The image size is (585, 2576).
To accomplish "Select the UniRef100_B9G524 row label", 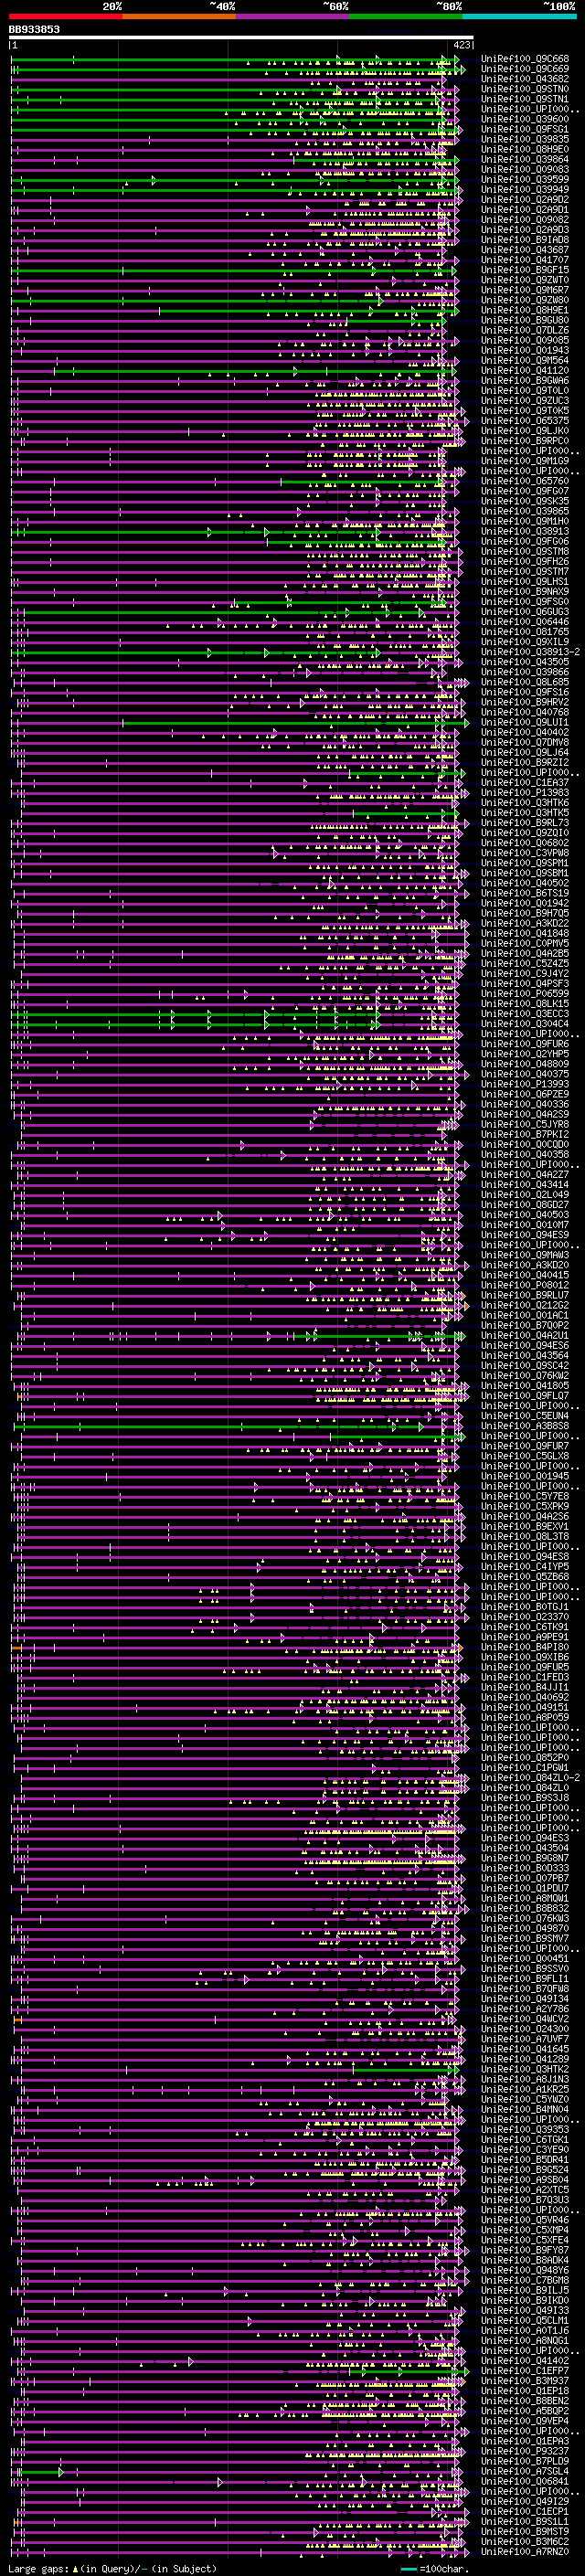I will (525, 2169).
